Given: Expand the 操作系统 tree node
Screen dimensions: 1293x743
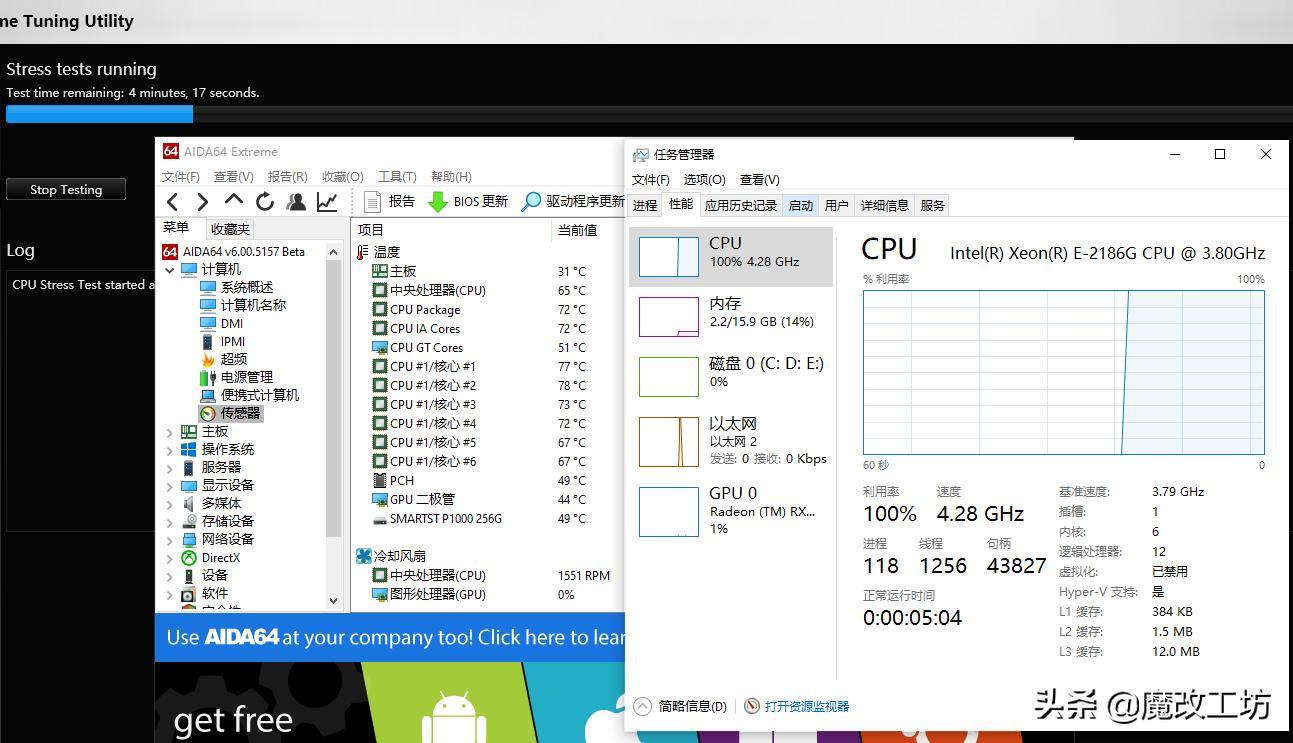Looking at the screenshot, I should 169,450.
